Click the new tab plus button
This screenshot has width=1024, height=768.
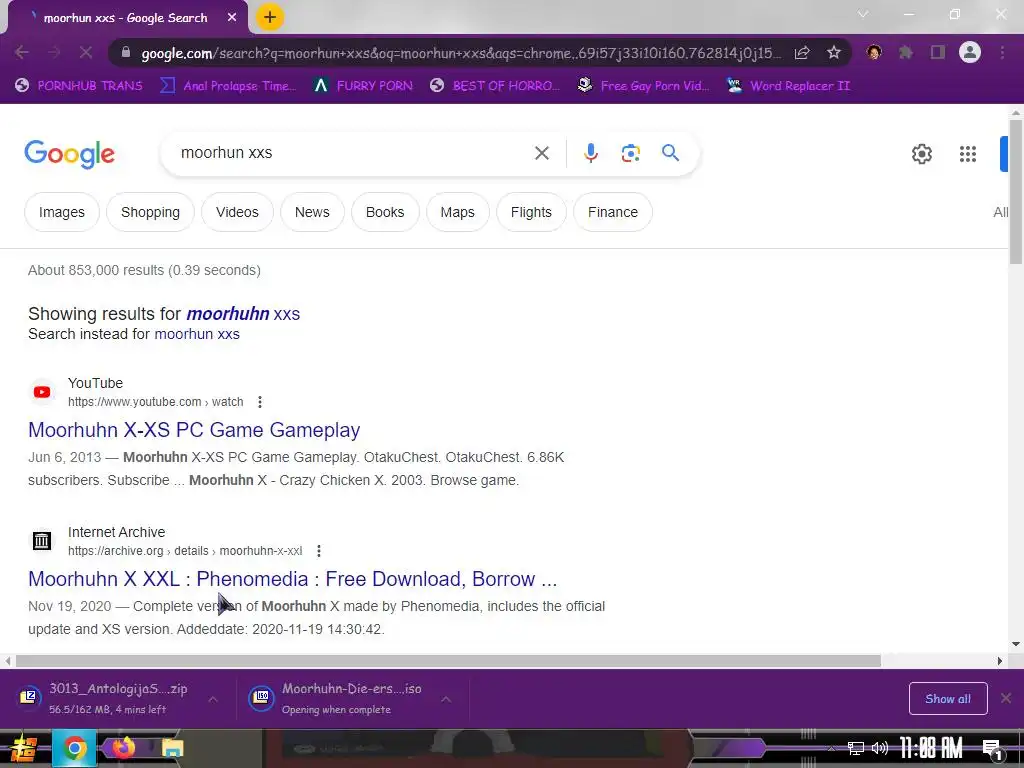pos(270,18)
